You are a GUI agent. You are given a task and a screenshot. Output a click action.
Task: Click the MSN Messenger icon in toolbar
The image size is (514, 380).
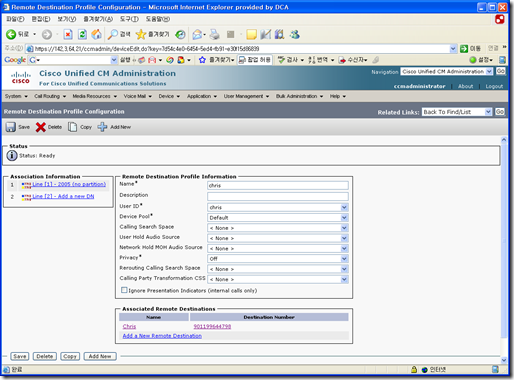click(295, 34)
